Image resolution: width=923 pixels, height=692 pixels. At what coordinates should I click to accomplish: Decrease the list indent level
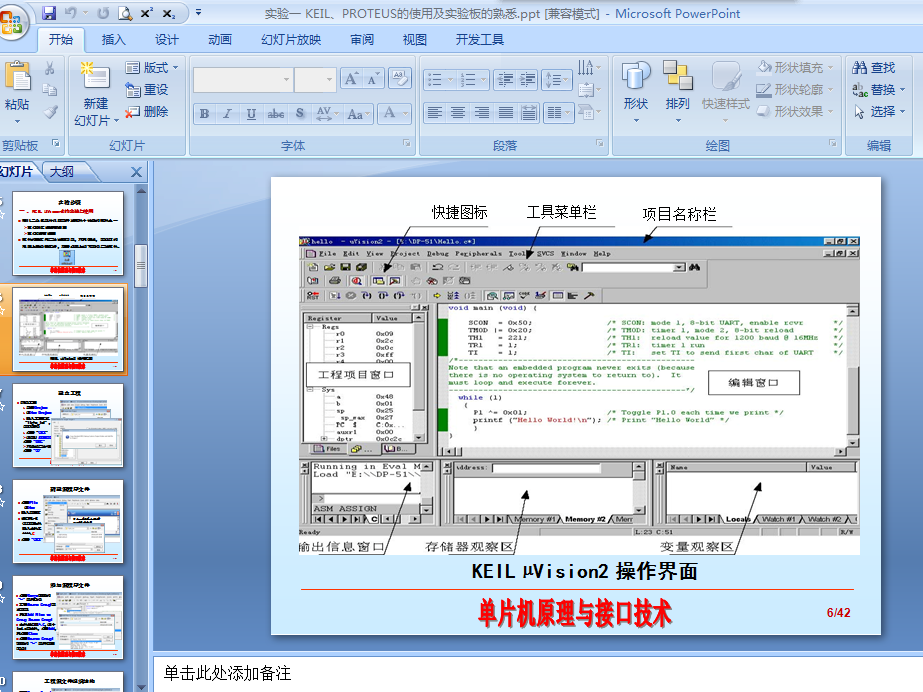point(505,79)
